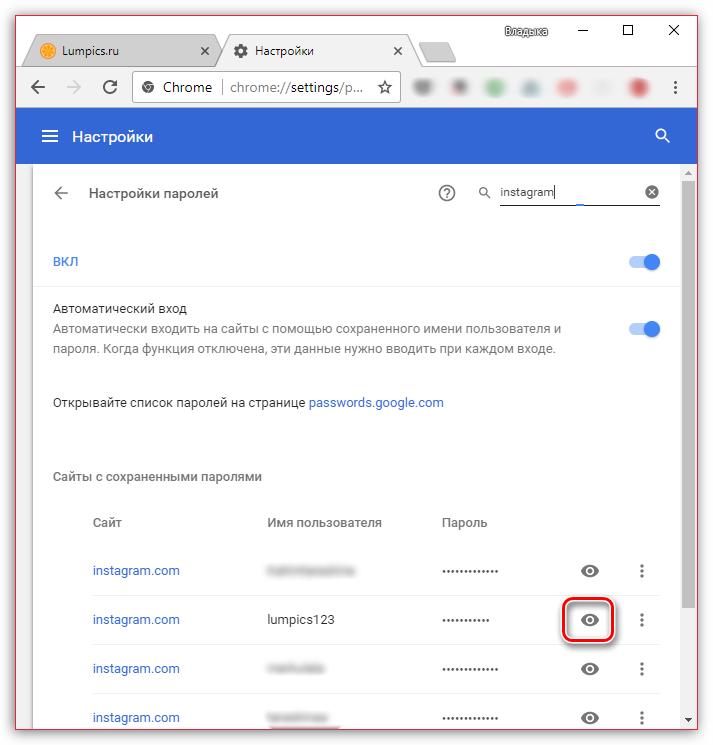Click the browser forward arrow
The height and width of the screenshot is (745, 713).
coord(74,87)
